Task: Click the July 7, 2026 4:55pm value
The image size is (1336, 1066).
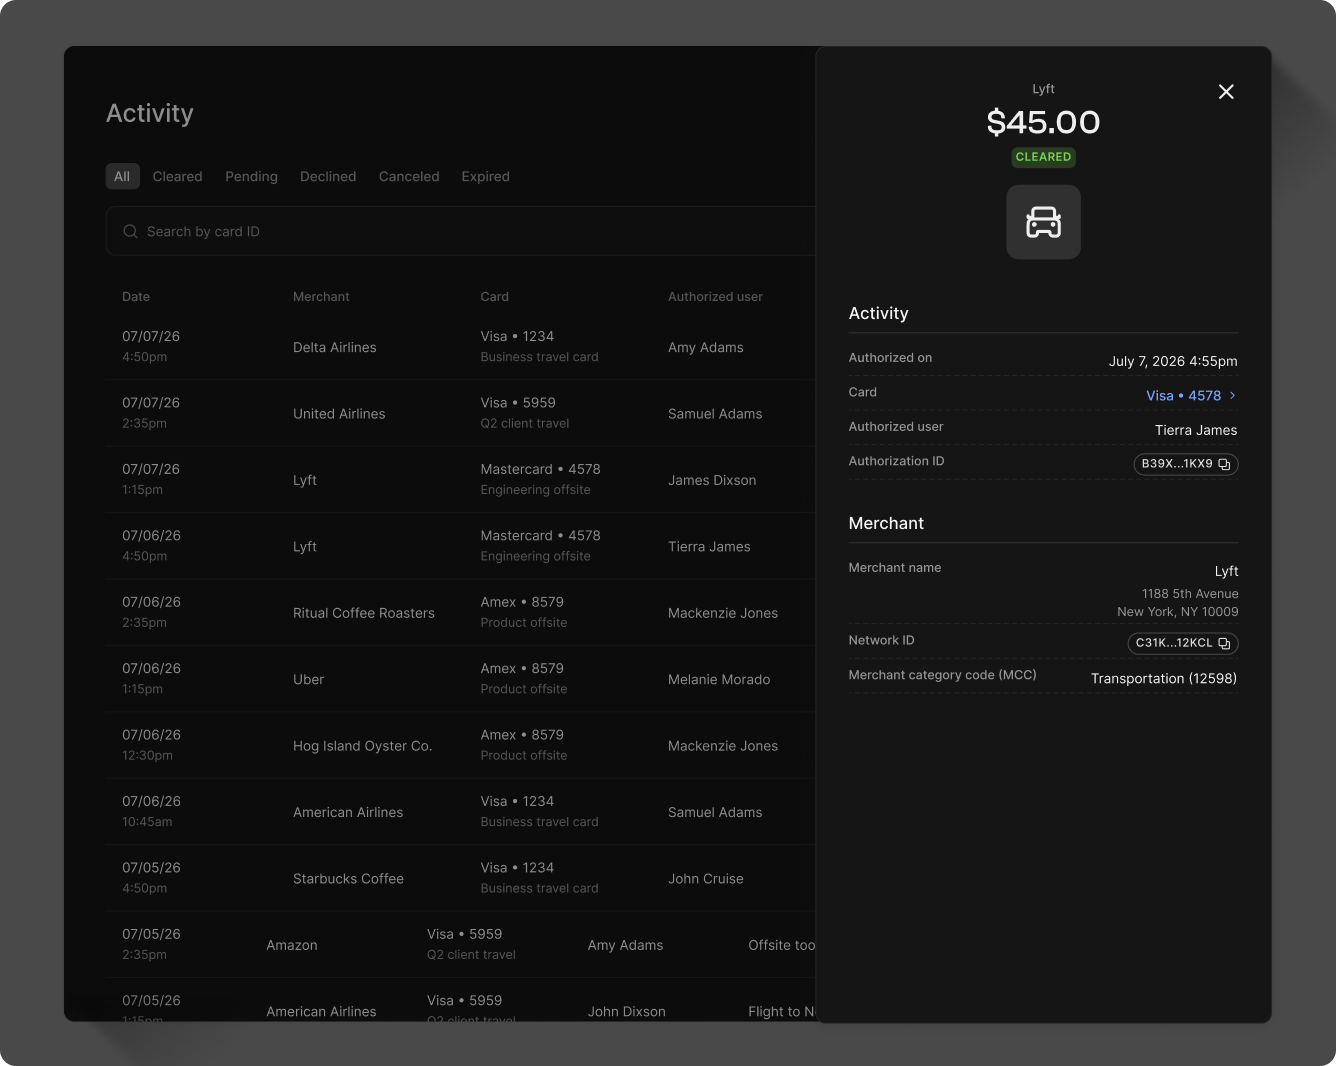Action: [x=1173, y=361]
